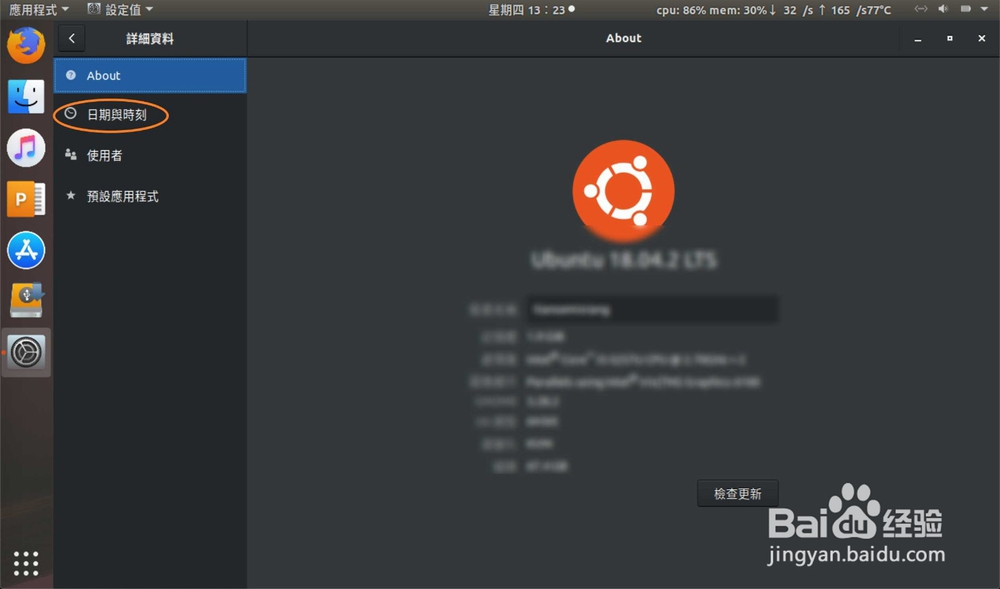Open the music player dock icon
This screenshot has height=589, width=1000.
(26, 148)
